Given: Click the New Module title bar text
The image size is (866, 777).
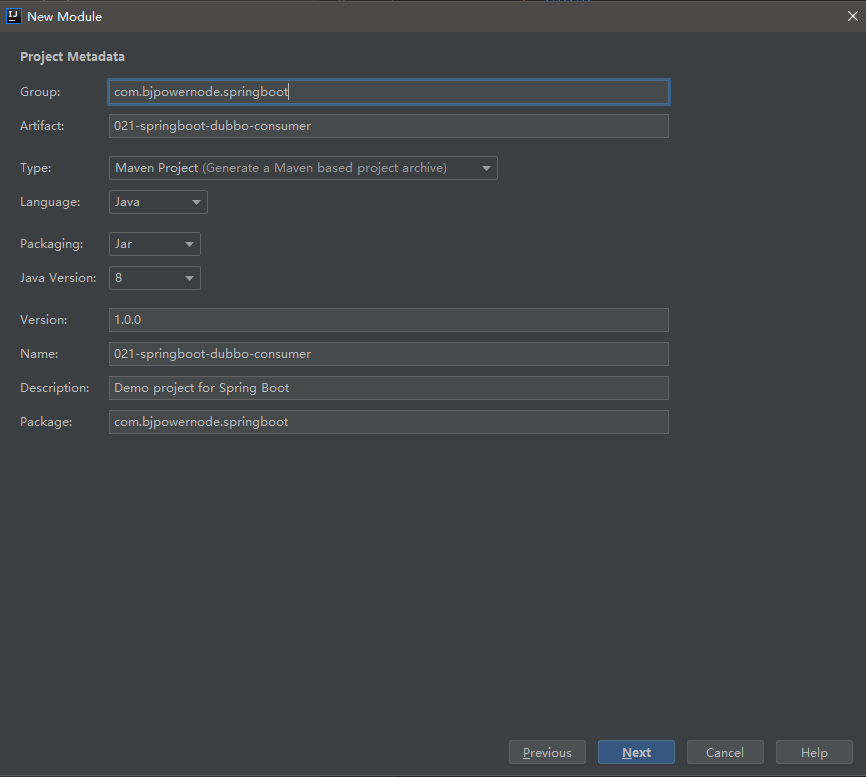Looking at the screenshot, I should pyautogui.click(x=64, y=16).
